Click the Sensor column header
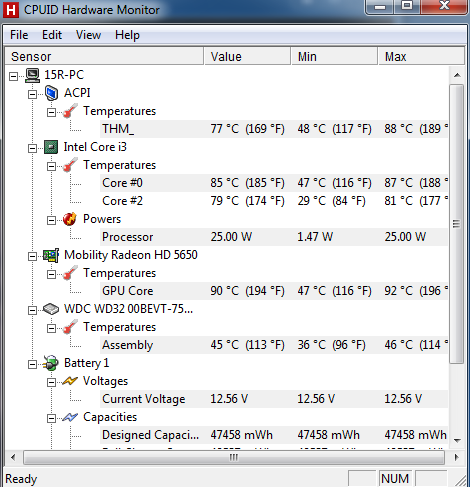This screenshot has height=487, width=470. 104,56
